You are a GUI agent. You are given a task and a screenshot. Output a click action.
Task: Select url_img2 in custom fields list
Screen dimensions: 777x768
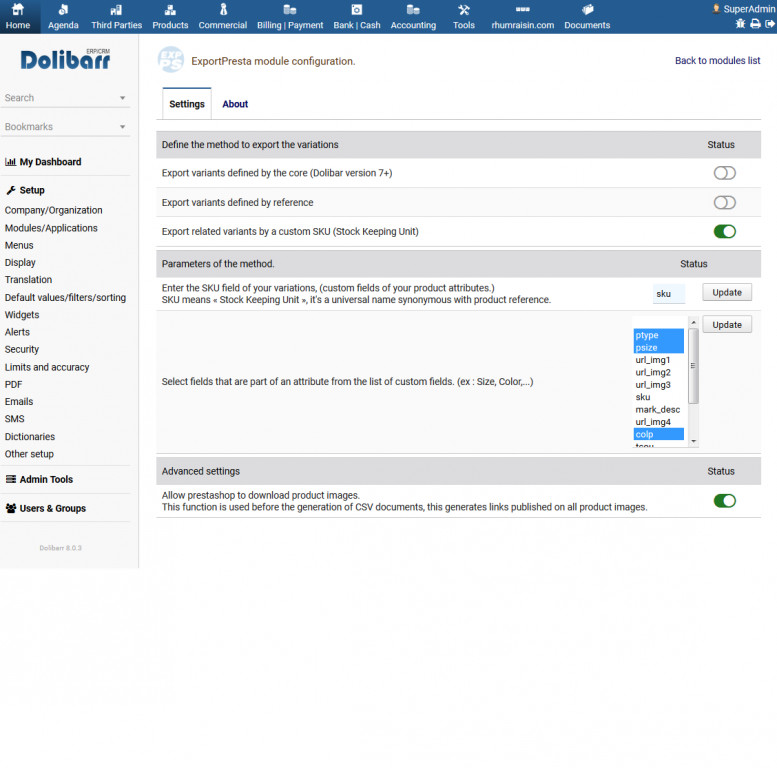(659, 372)
